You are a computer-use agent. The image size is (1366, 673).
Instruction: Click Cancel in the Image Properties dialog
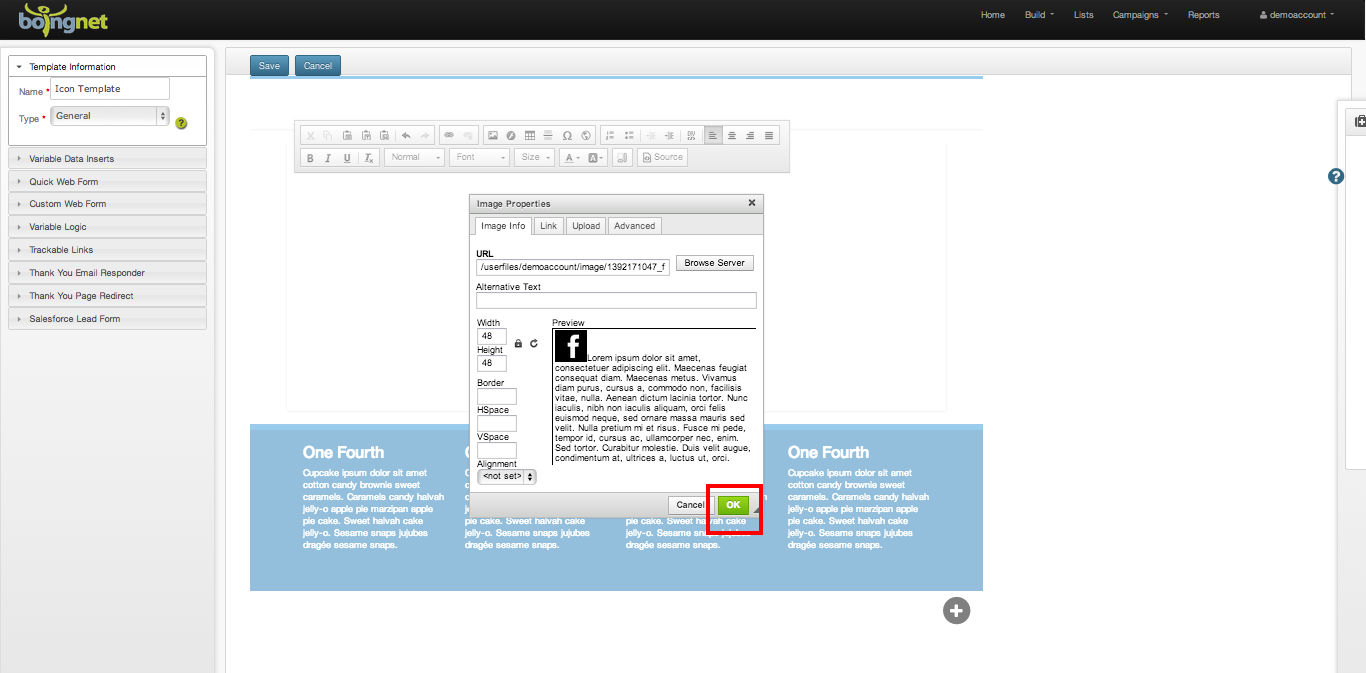(690, 505)
